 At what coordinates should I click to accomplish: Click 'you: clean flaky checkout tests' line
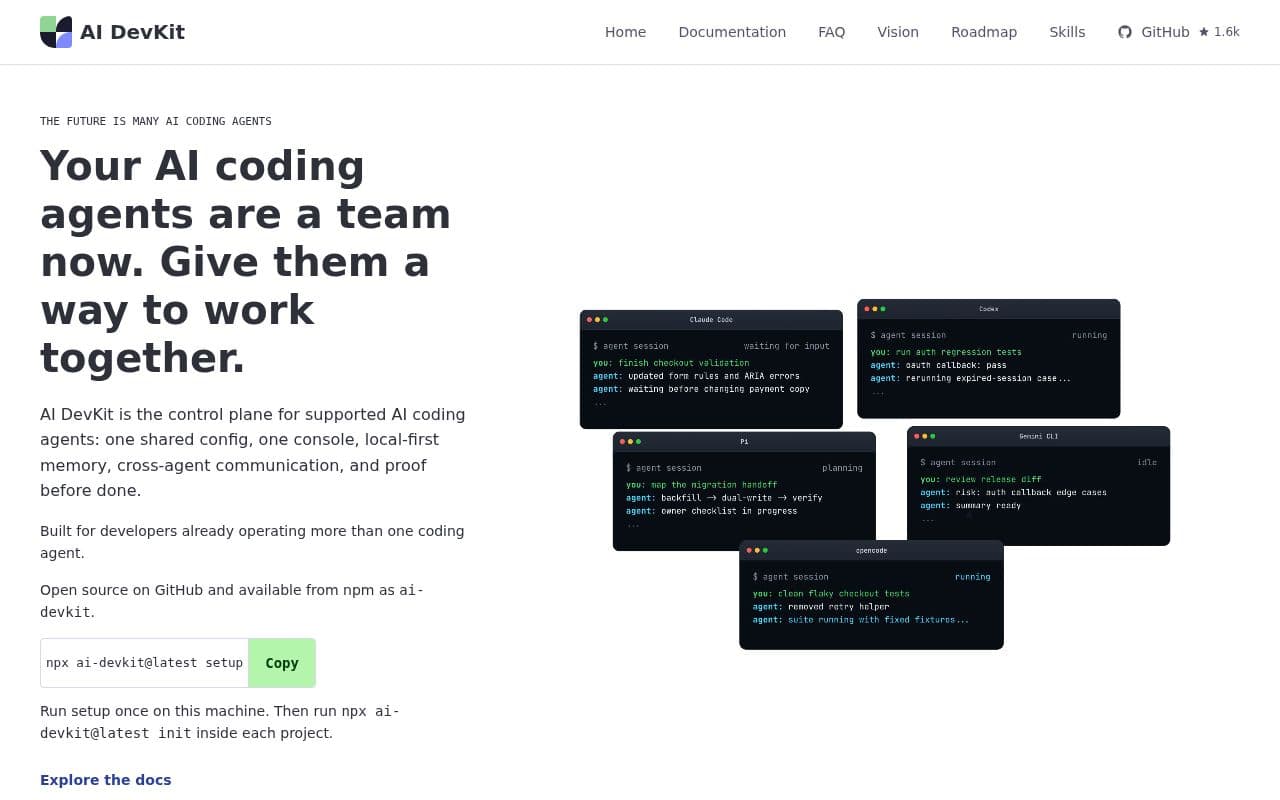point(831,594)
